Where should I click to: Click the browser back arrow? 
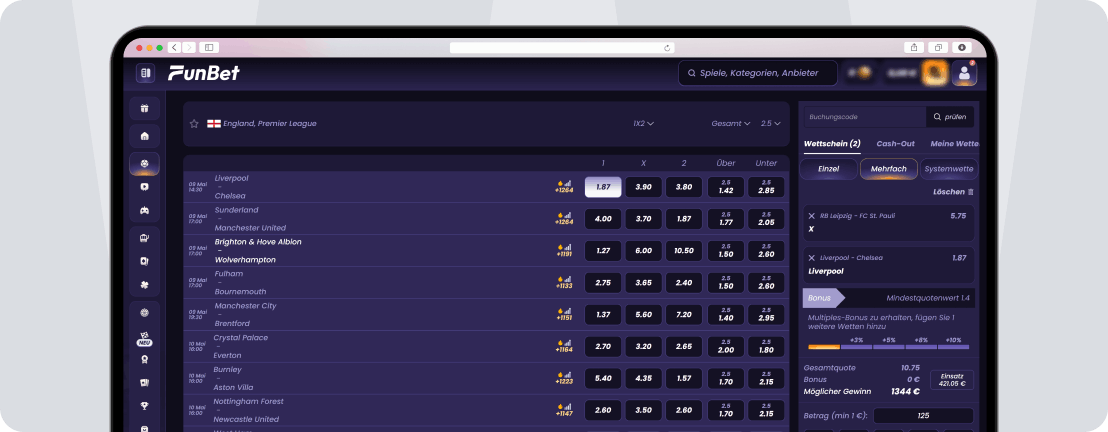coord(175,47)
